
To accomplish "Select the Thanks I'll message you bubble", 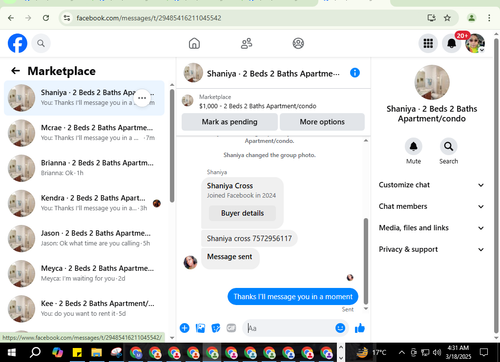I will (x=293, y=297).
